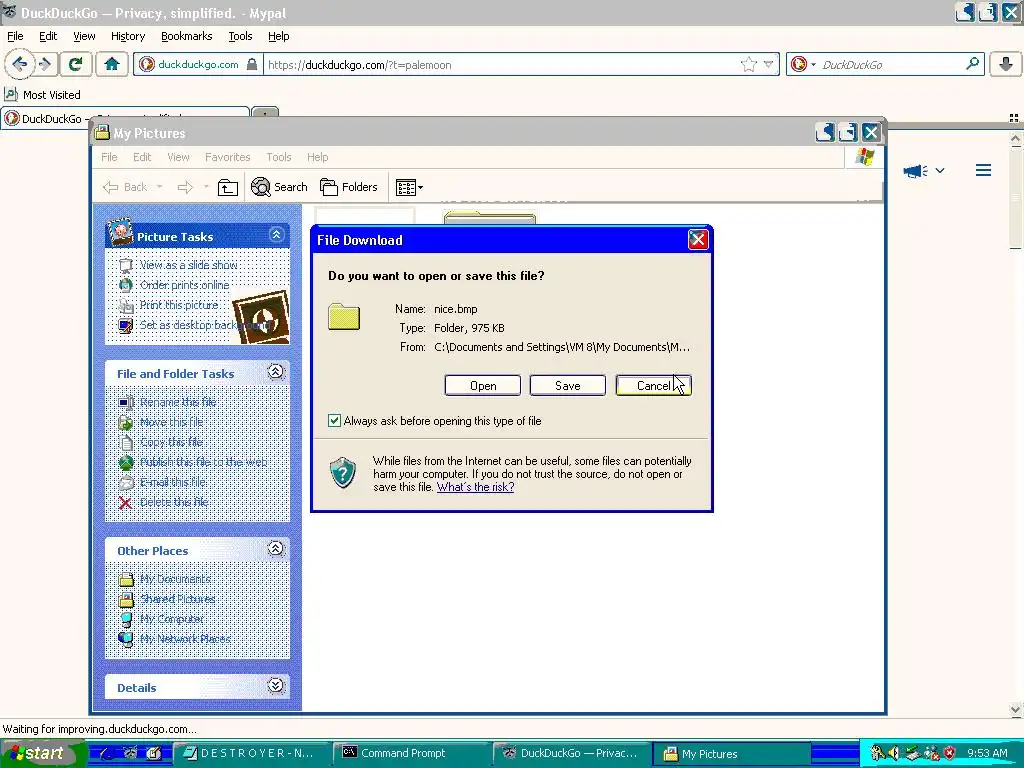
Task: Click the search magnifier in the DuckDuckGo search box
Action: tap(972, 64)
